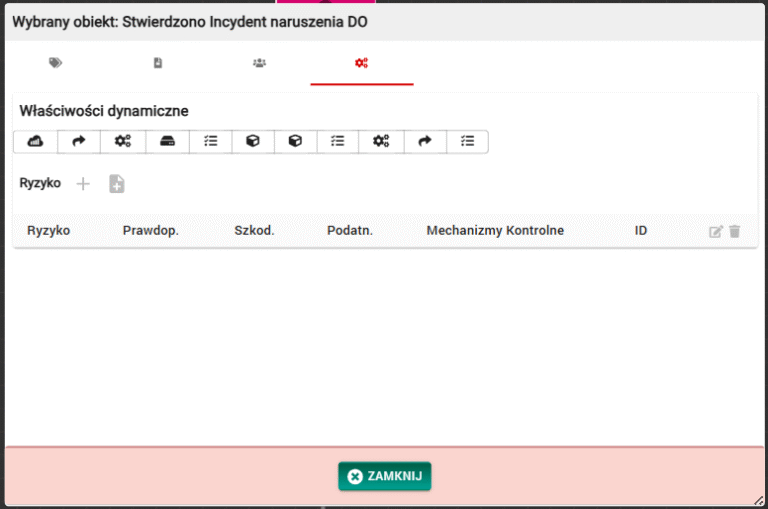This screenshot has height=509, width=768.
Task: Click the edit pencil icon in table header
Action: tap(715, 231)
